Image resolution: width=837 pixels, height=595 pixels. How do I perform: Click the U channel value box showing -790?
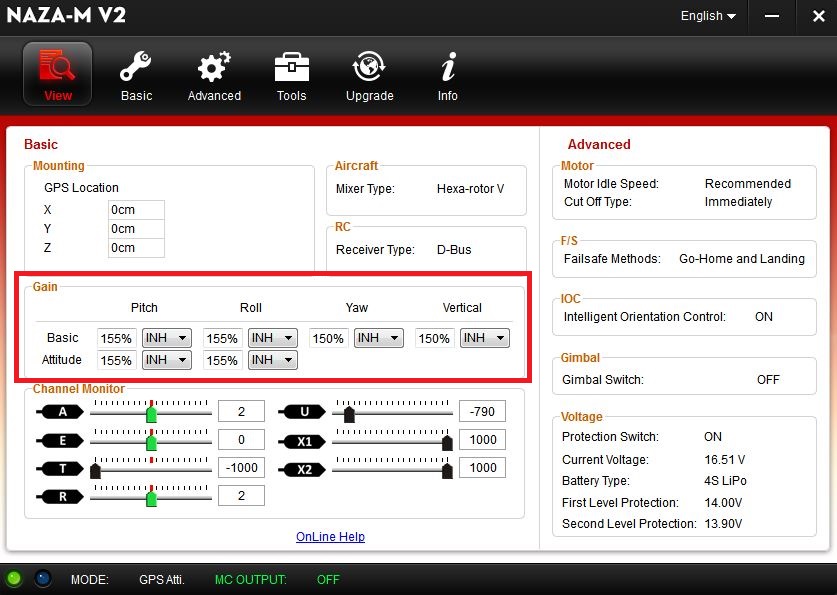(x=483, y=411)
